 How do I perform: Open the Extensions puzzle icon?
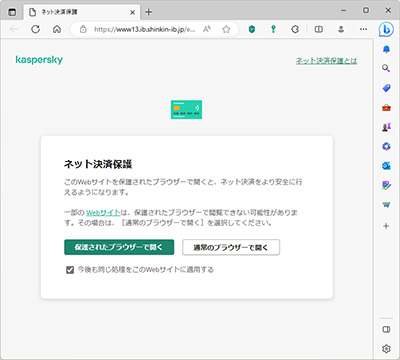(x=295, y=29)
